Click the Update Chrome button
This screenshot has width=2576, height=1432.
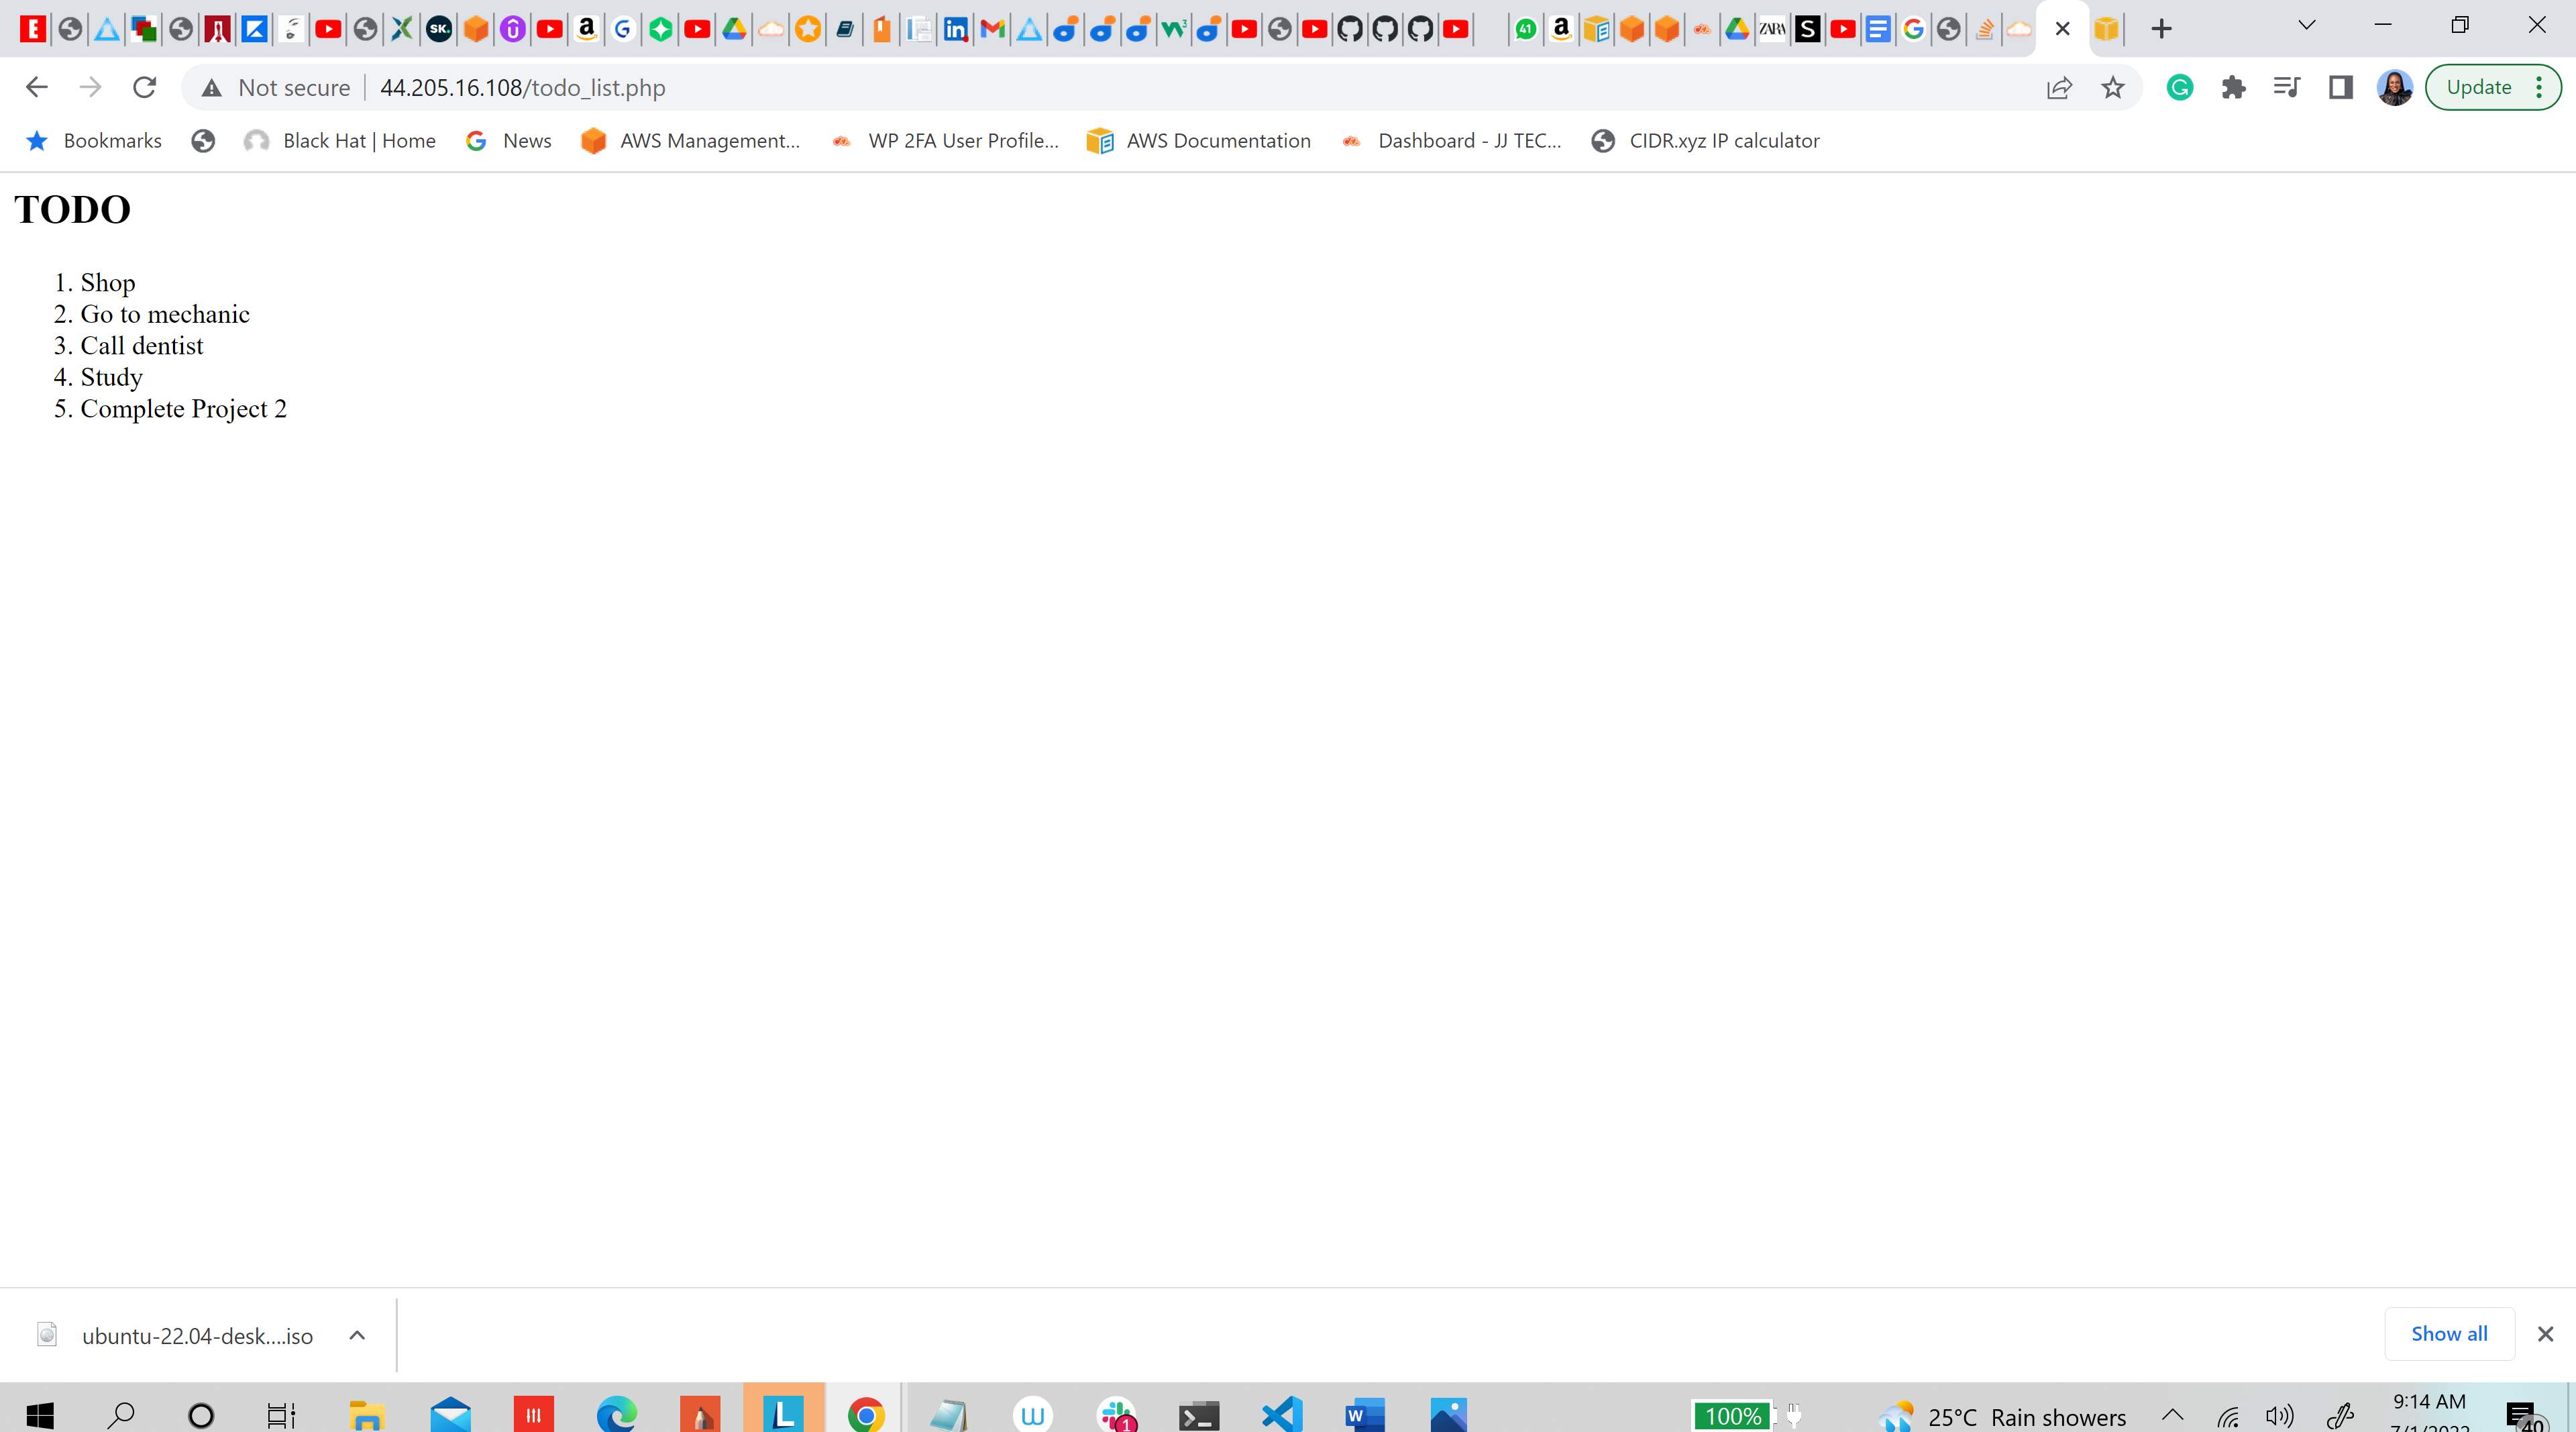pos(2478,88)
